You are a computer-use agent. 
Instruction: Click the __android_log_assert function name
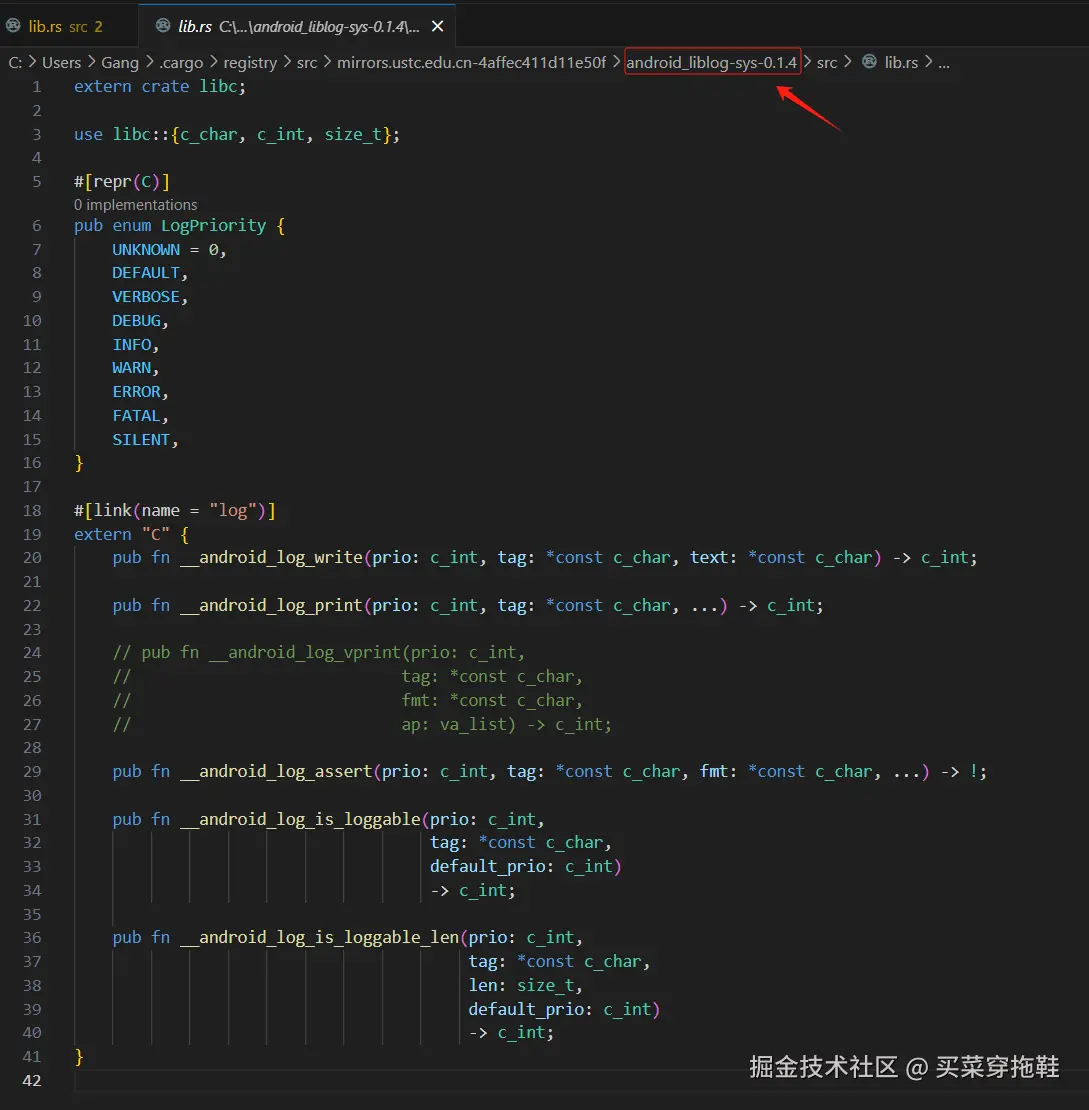click(x=276, y=772)
